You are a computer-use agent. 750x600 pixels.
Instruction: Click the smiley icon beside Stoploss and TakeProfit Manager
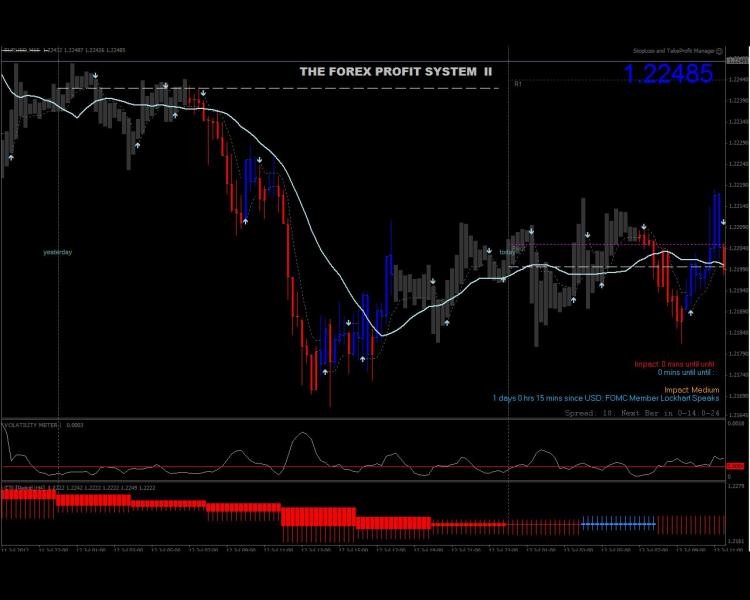tap(719, 51)
